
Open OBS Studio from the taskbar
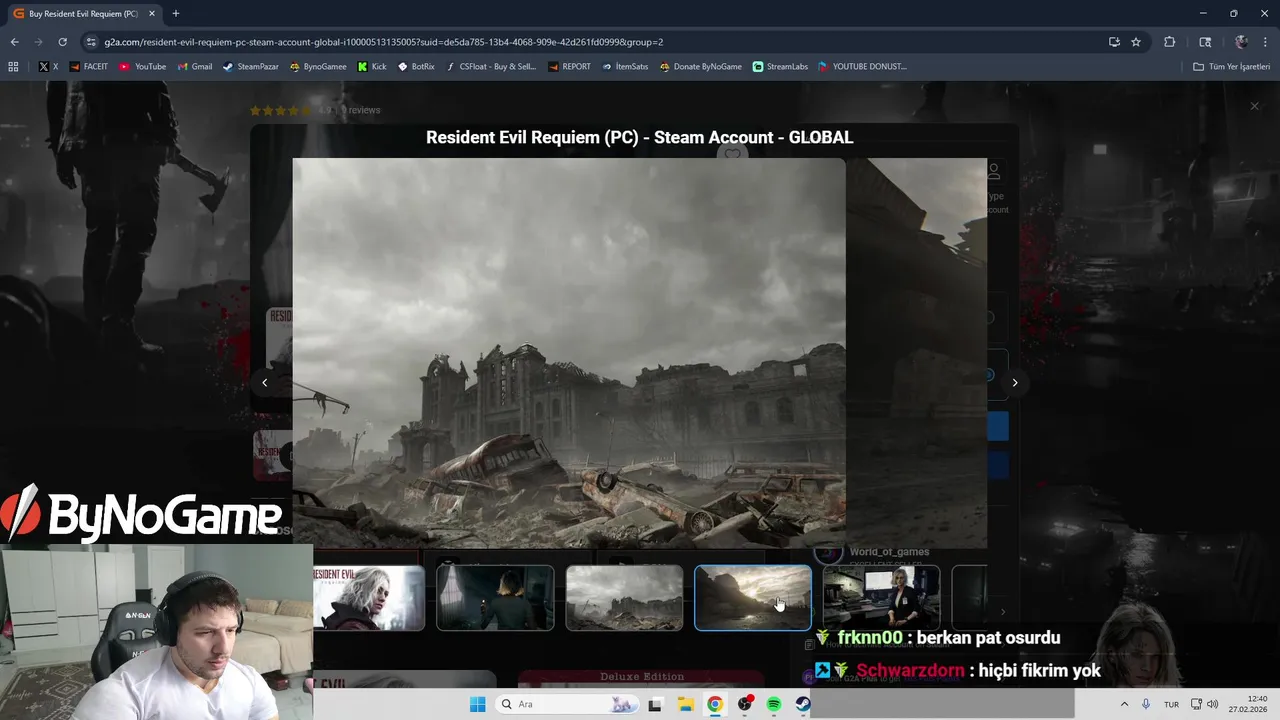(745, 704)
